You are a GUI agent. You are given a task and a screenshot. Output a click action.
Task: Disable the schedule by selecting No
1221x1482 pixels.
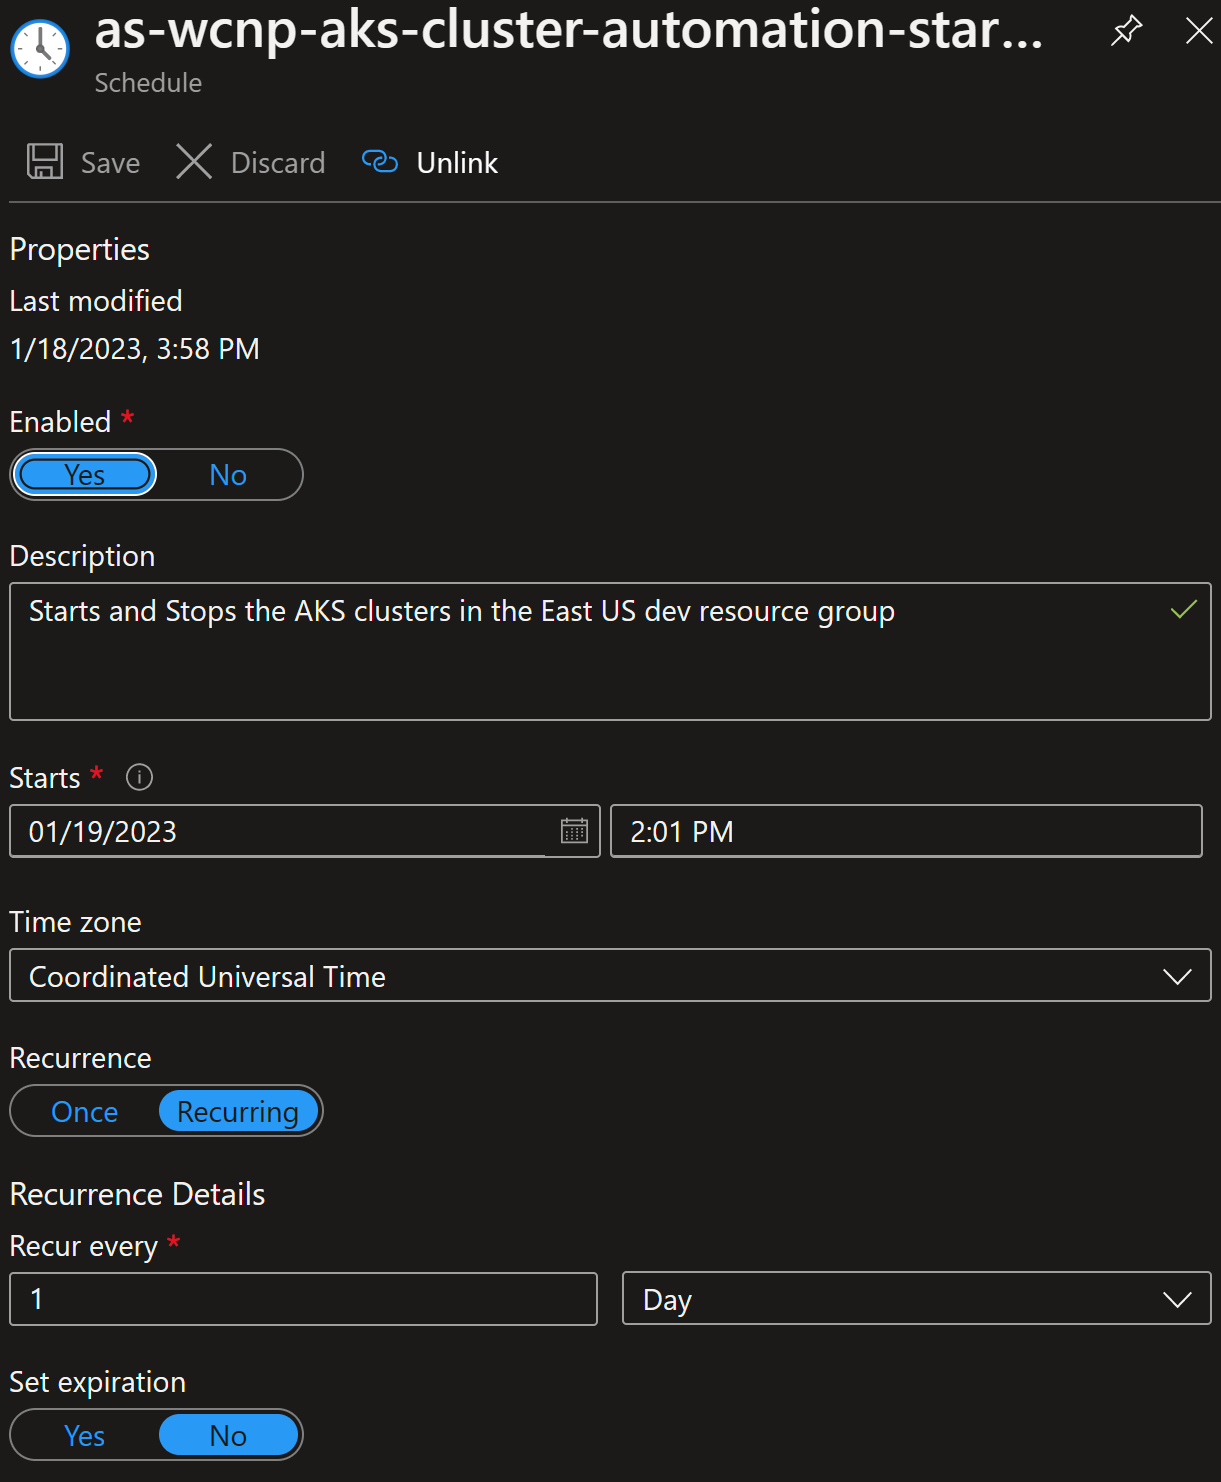click(228, 474)
